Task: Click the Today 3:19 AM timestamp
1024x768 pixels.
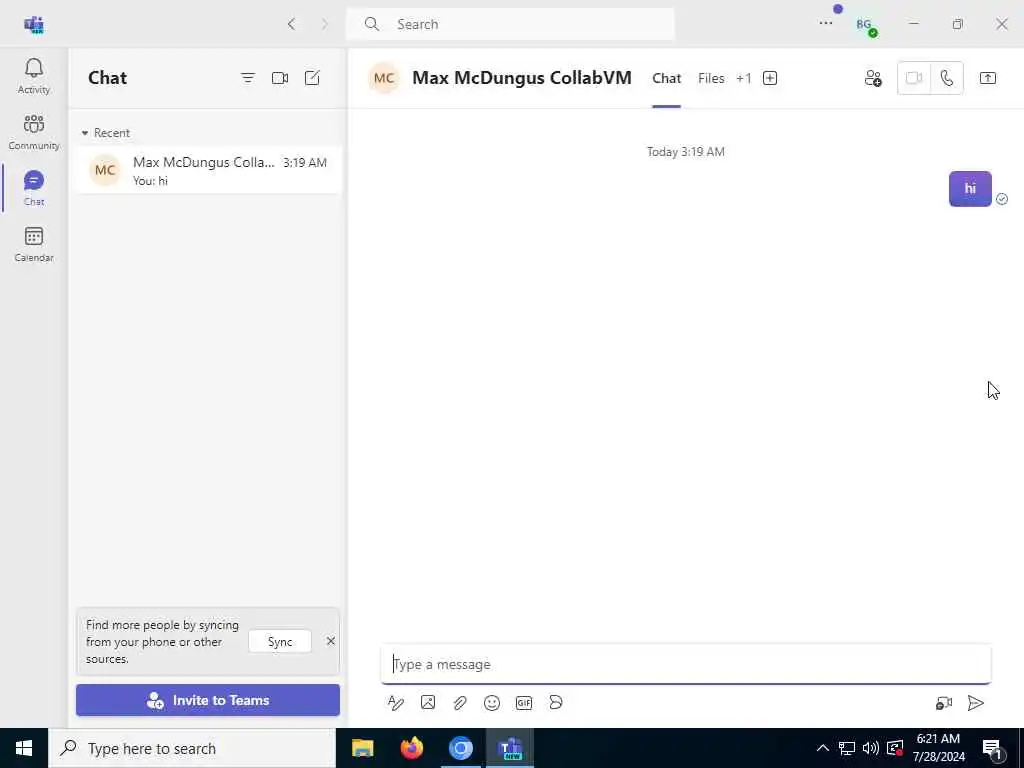Action: point(686,152)
